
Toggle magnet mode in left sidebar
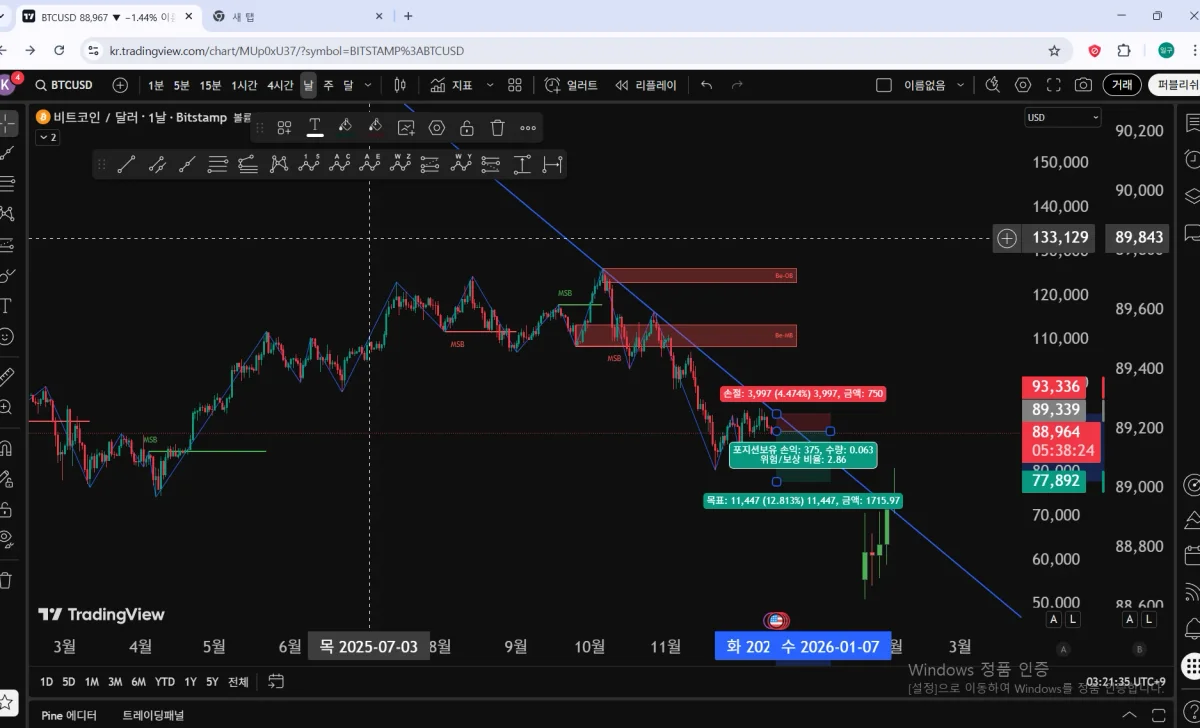(7, 447)
